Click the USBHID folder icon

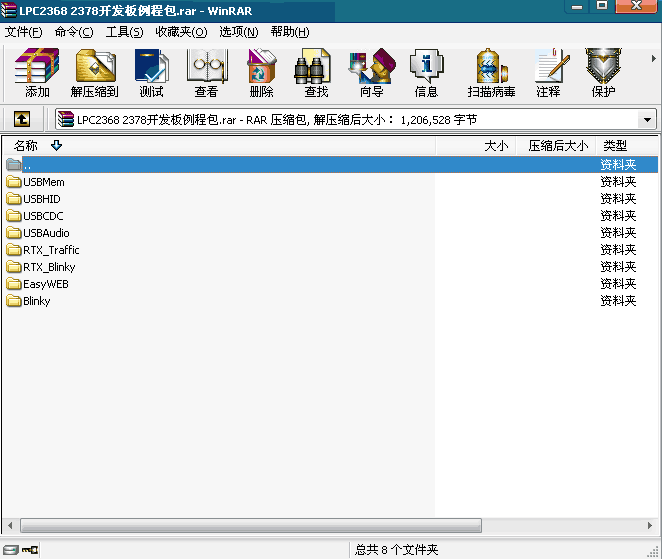(x=14, y=199)
